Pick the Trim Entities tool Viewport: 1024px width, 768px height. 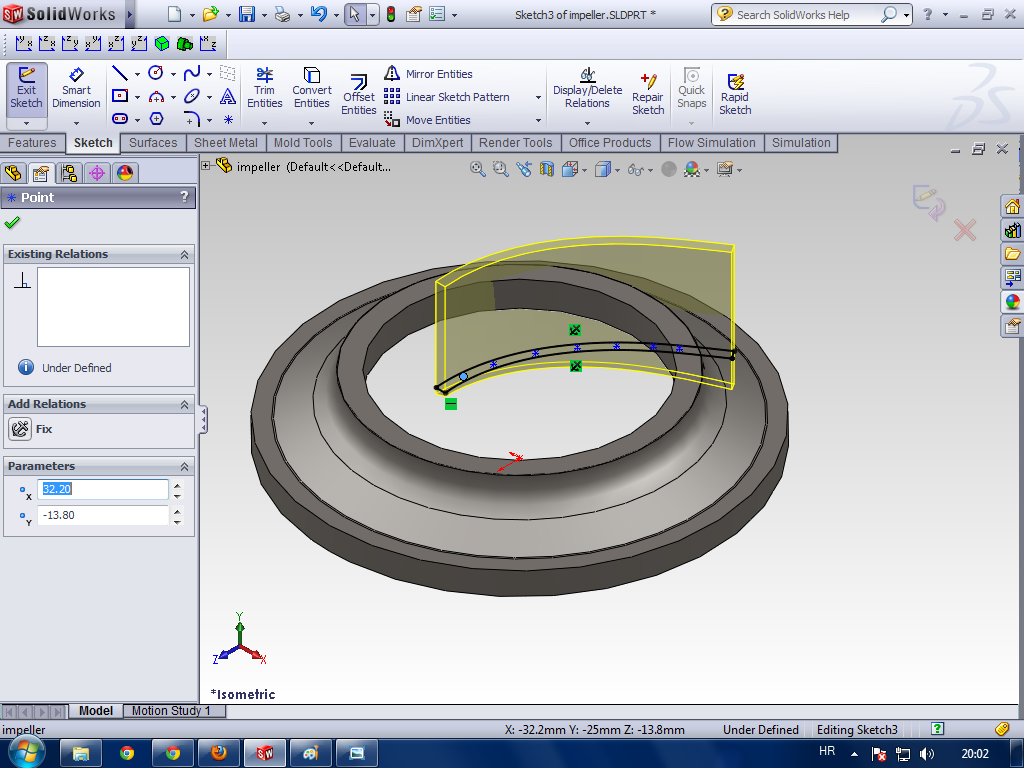click(264, 88)
